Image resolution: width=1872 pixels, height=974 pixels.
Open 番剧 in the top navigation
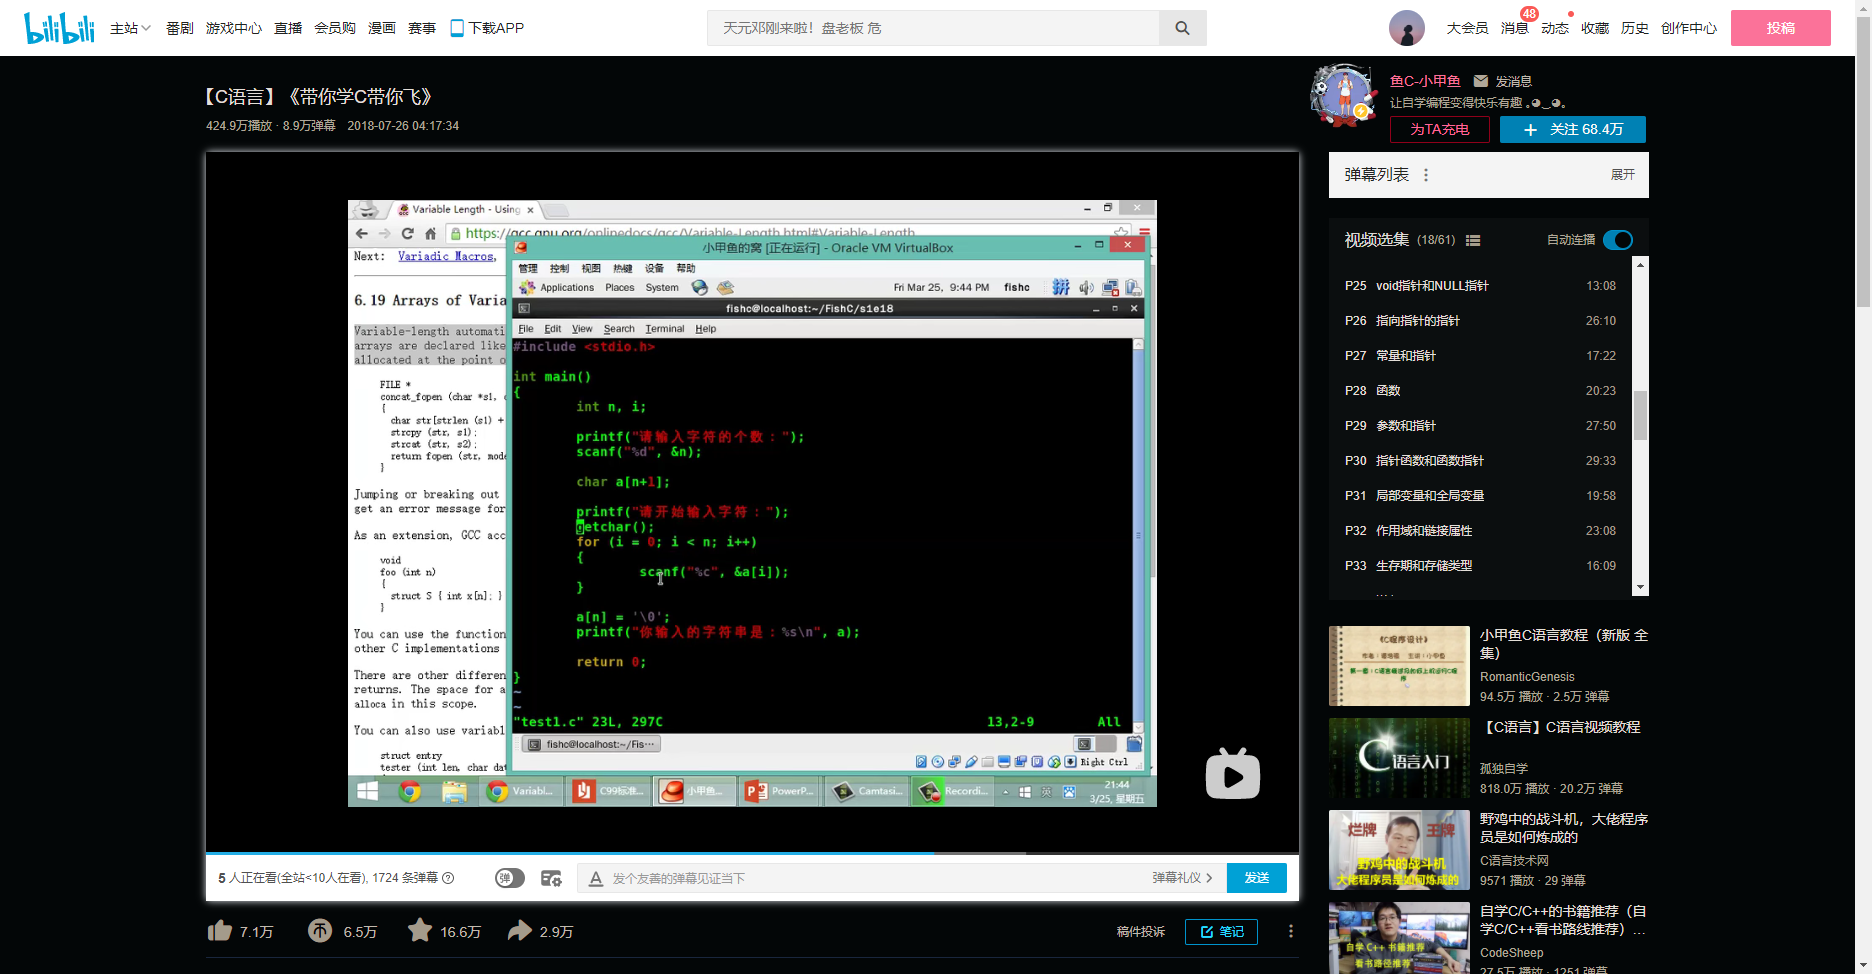(x=180, y=28)
